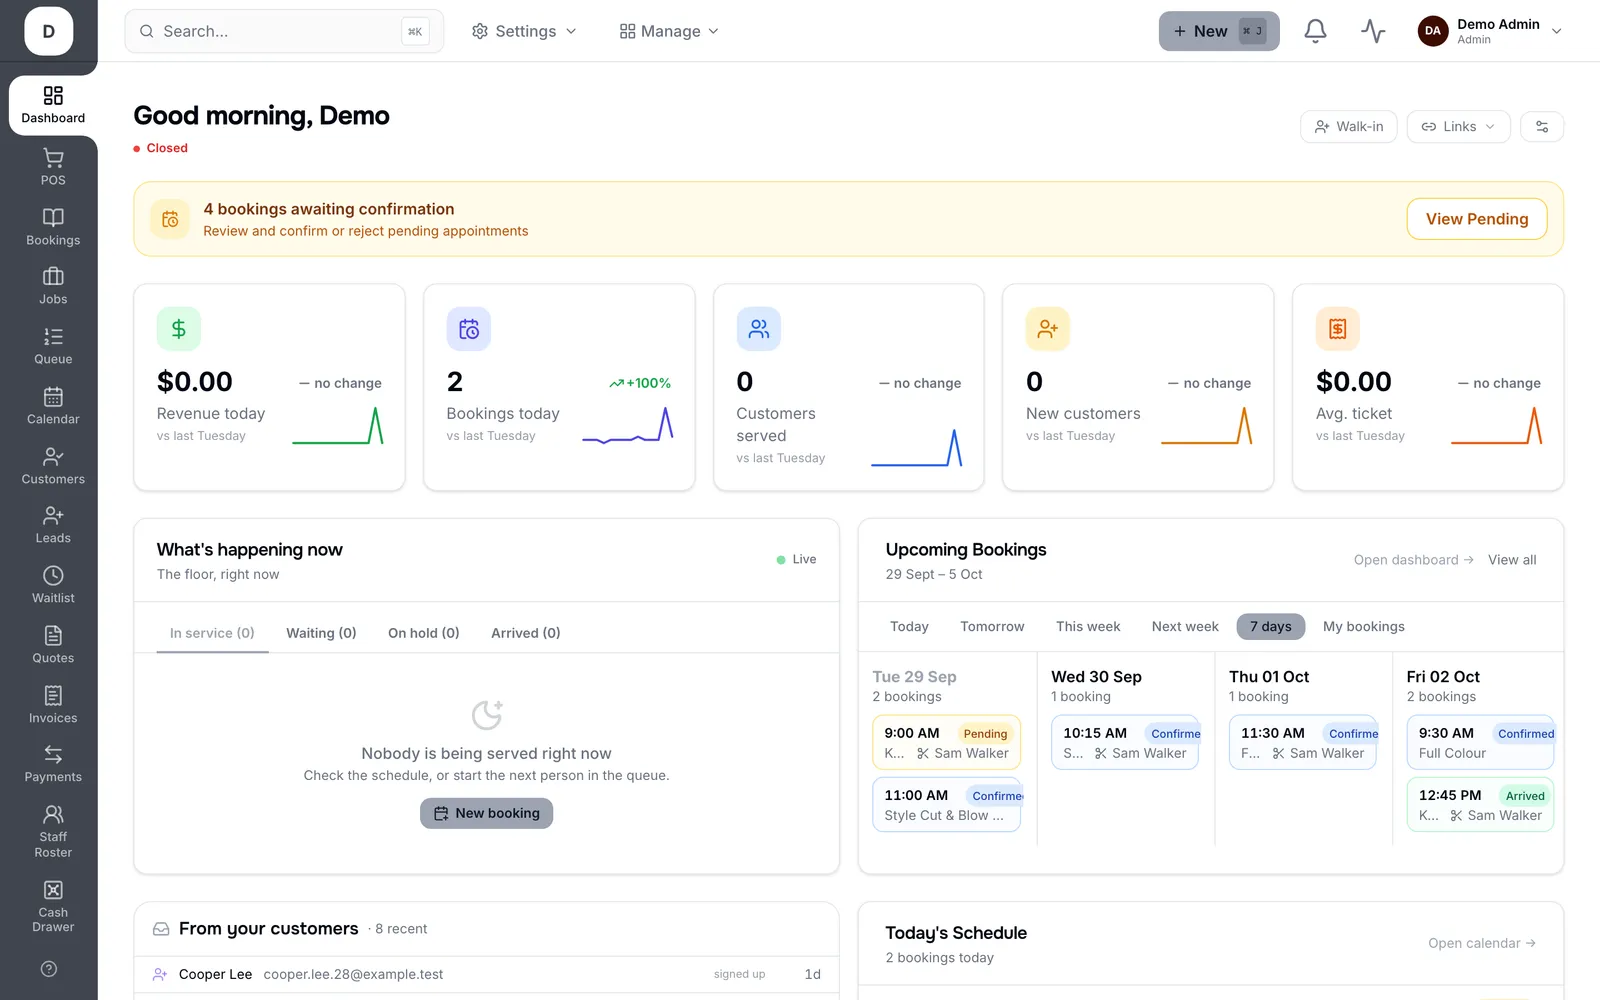This screenshot has height=1000, width=1600.
Task: Open dashboard link in Upcoming Bookings
Action: point(1414,560)
